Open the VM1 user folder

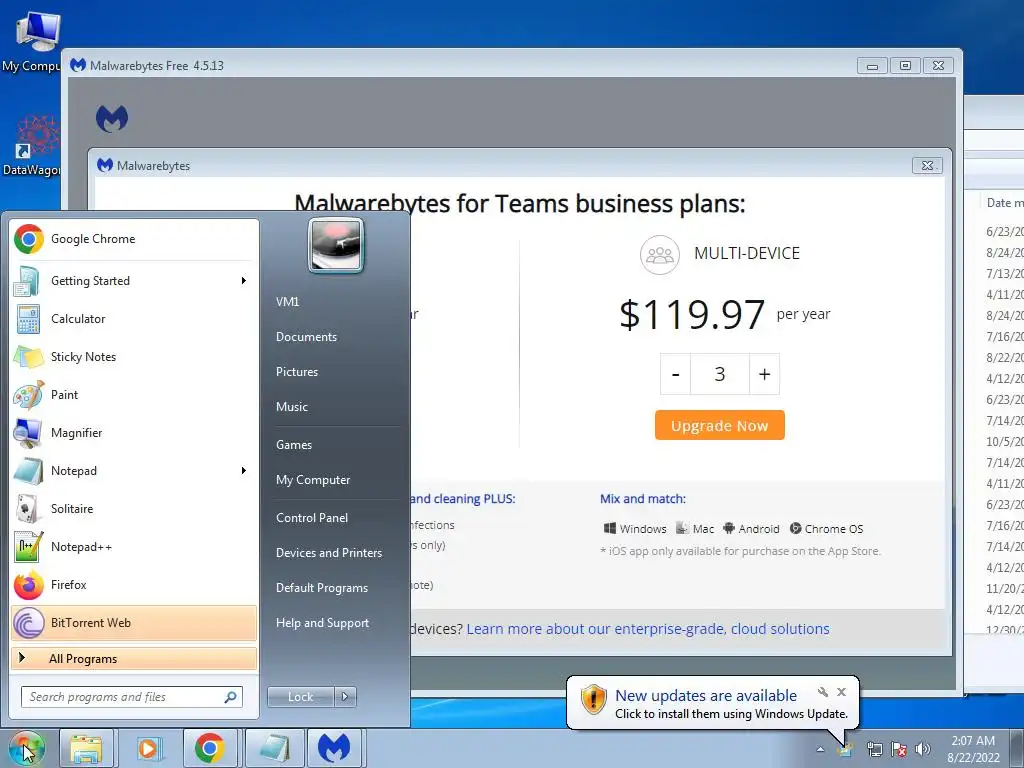(x=287, y=302)
